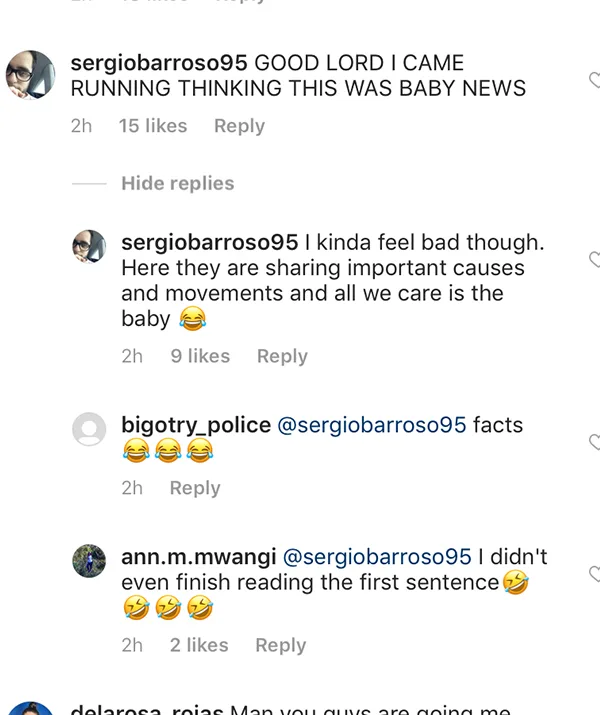Collapse the thread with Hide replies
This screenshot has height=715, width=600.
point(177,184)
